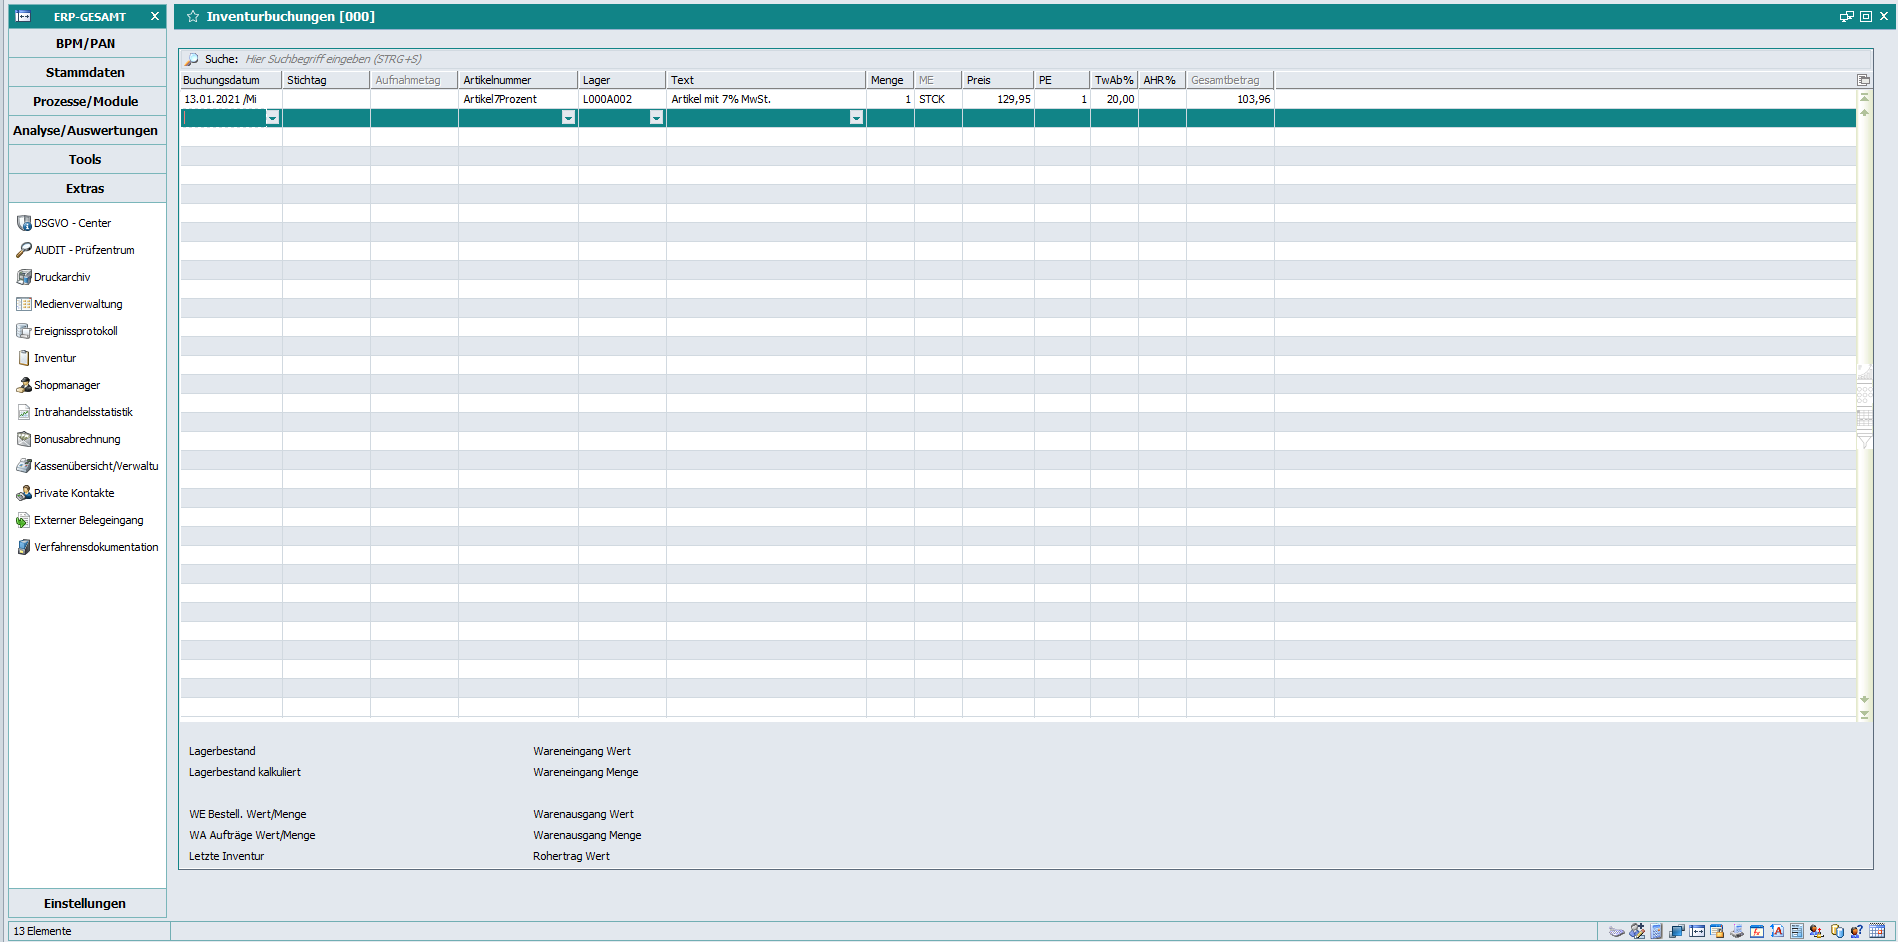1898x942 pixels.
Task: Click the font size icon in status bar
Action: pos(1777,931)
